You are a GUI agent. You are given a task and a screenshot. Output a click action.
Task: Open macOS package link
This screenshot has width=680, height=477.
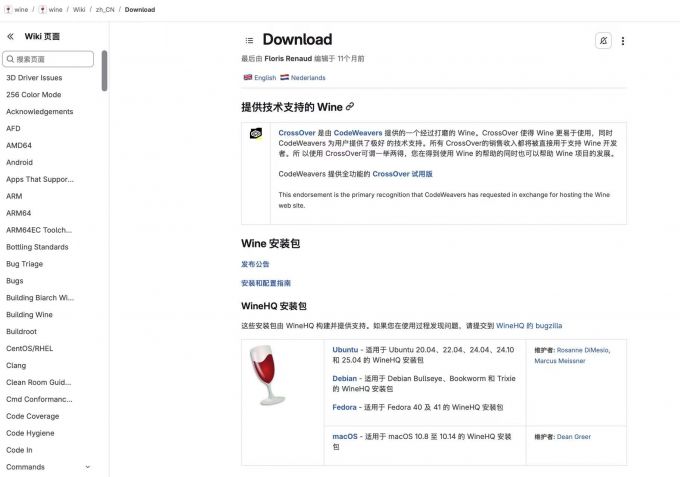345,436
